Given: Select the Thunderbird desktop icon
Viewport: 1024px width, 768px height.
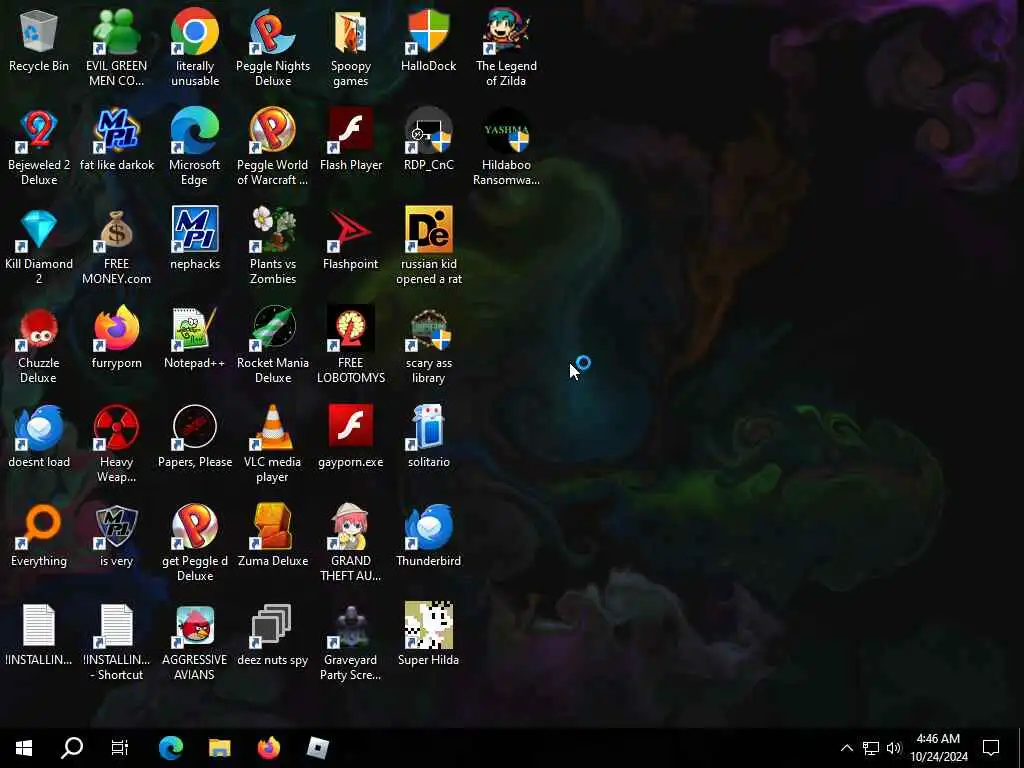Looking at the screenshot, I should point(428,536).
